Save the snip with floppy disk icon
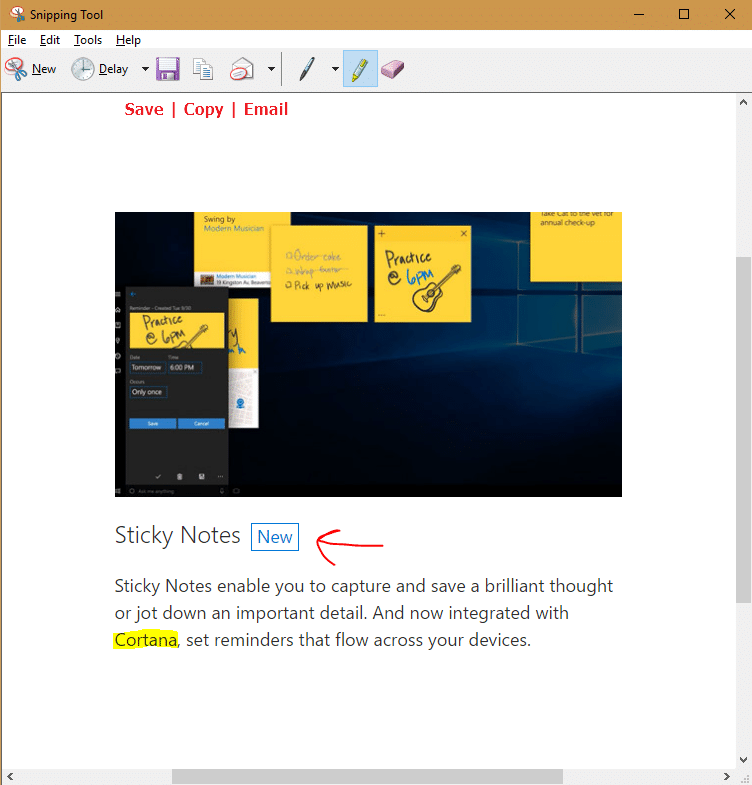The width and height of the screenshot is (752, 785). [x=168, y=69]
